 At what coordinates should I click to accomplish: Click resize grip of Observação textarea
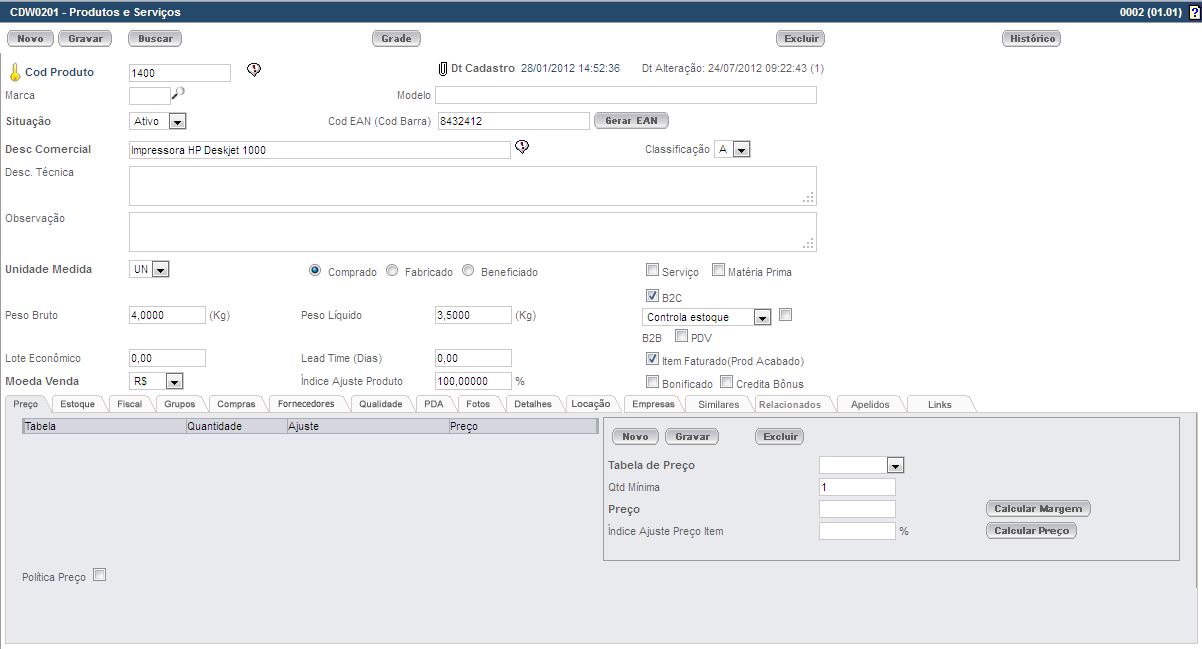809,244
